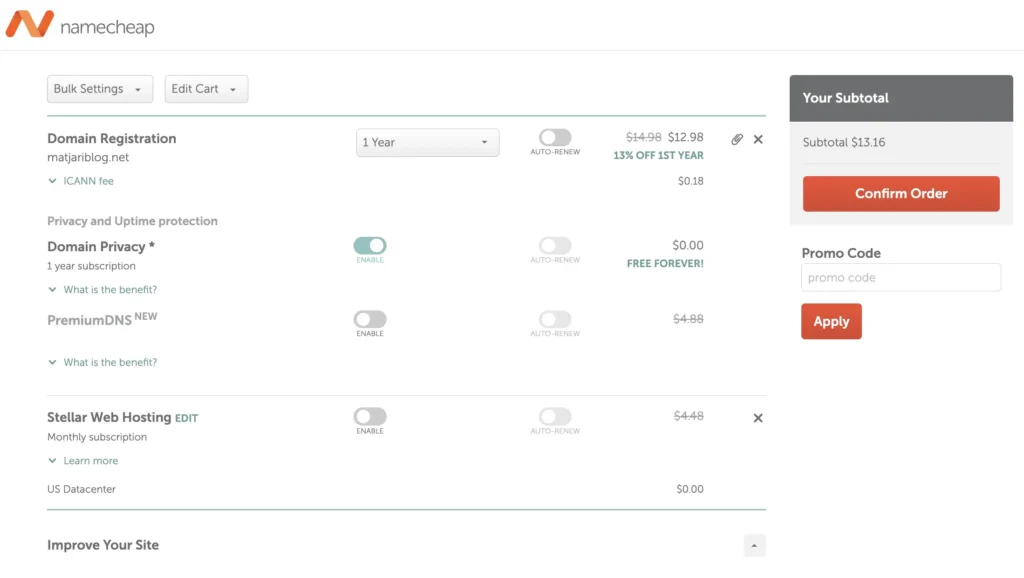Click the Improve Your Site heading

pos(103,545)
